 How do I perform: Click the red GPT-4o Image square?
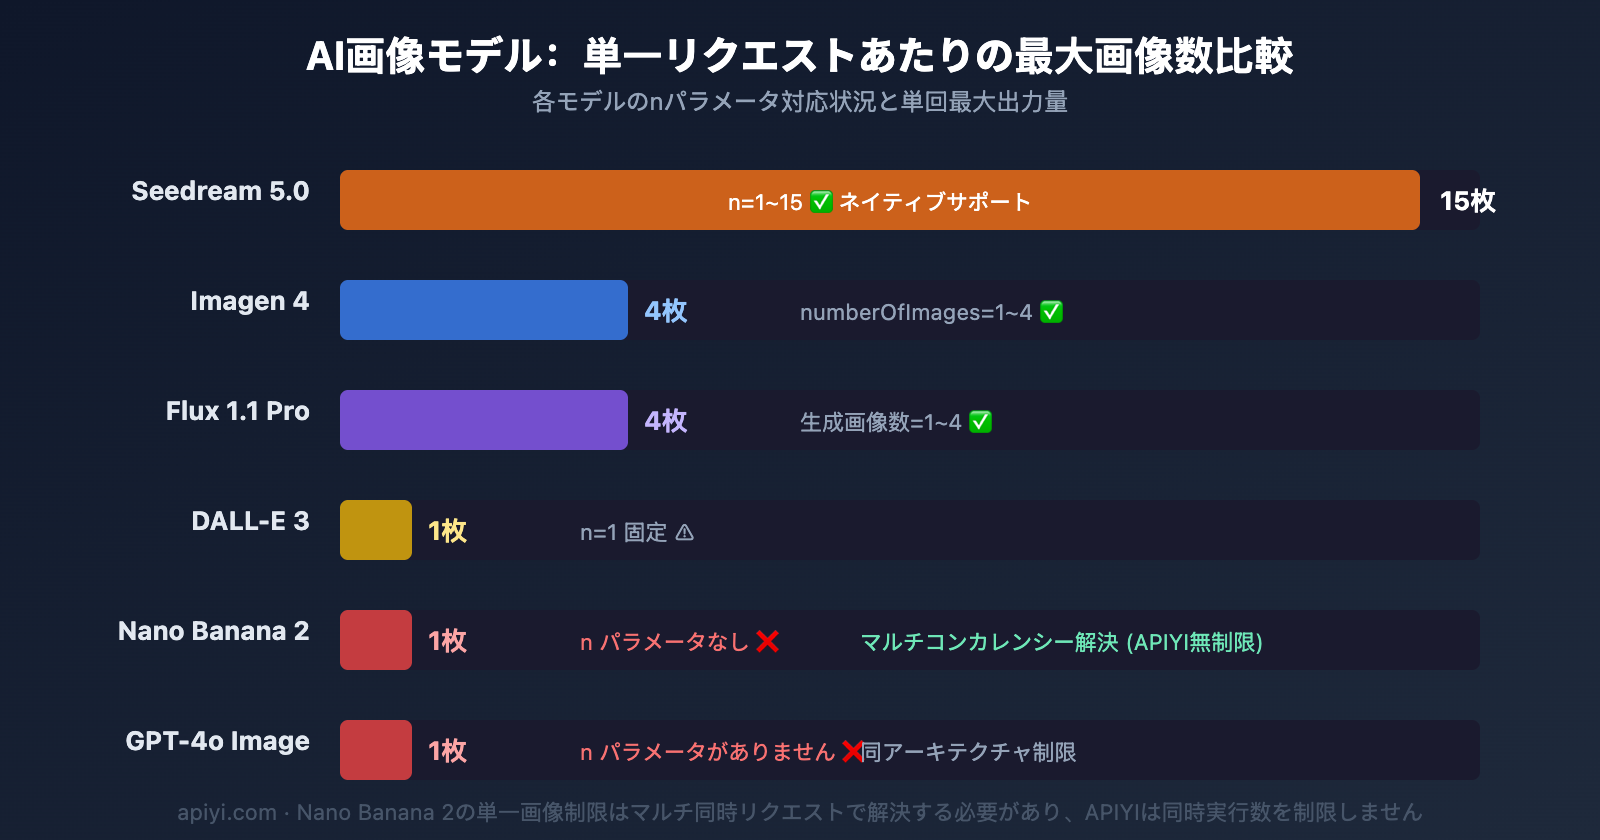(376, 750)
